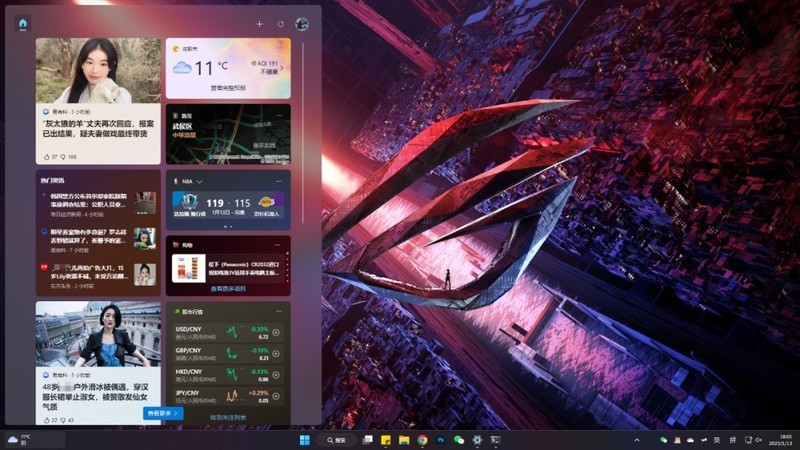
Task: Open the second trending news headline
Action: [x=89, y=236]
